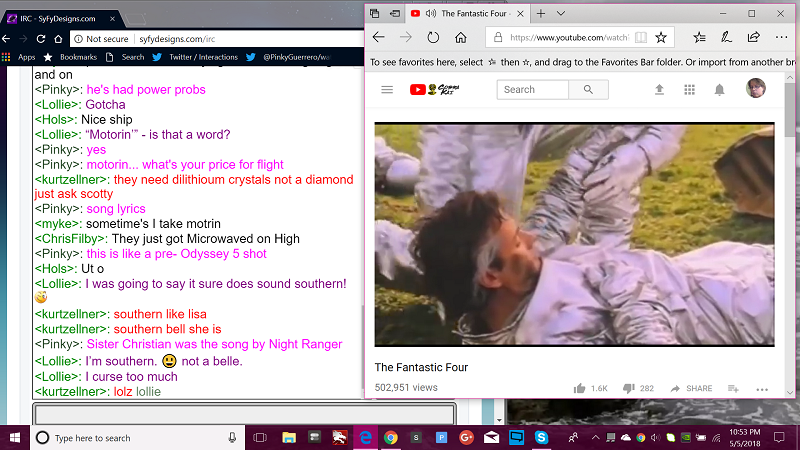Screen dimensions: 800x450
Task: Open the @PinkyGuerrero bookmark in Chrome
Action: point(289,57)
